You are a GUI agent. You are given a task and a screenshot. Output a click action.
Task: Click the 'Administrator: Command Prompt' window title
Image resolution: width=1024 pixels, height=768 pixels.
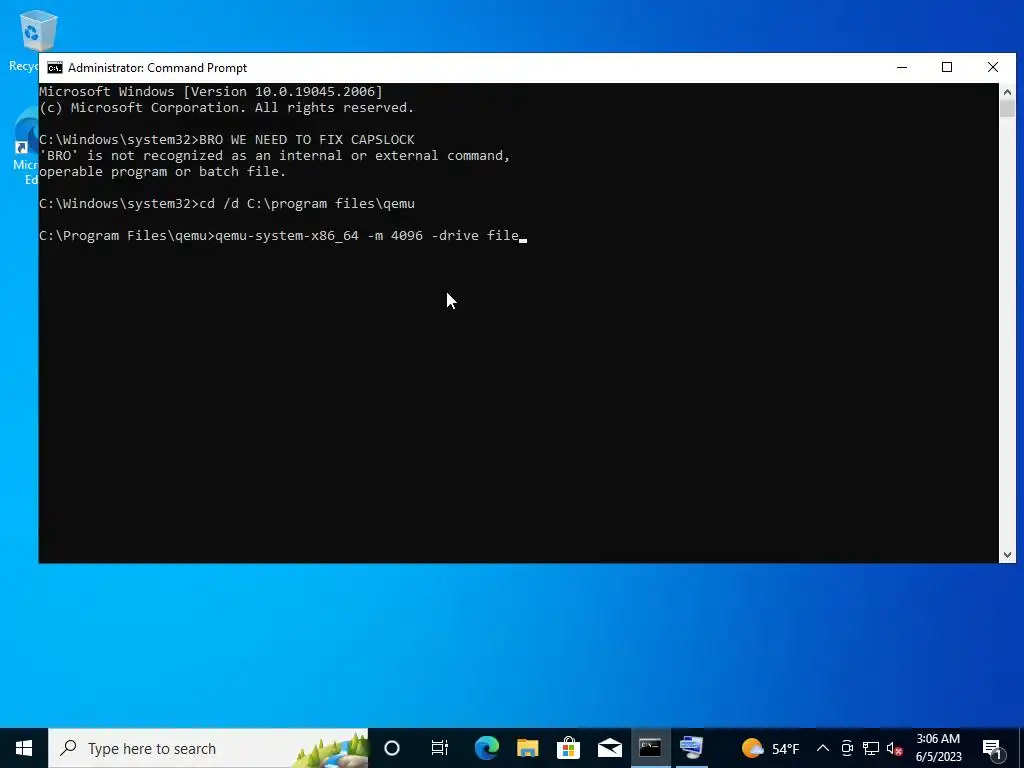[x=157, y=68]
